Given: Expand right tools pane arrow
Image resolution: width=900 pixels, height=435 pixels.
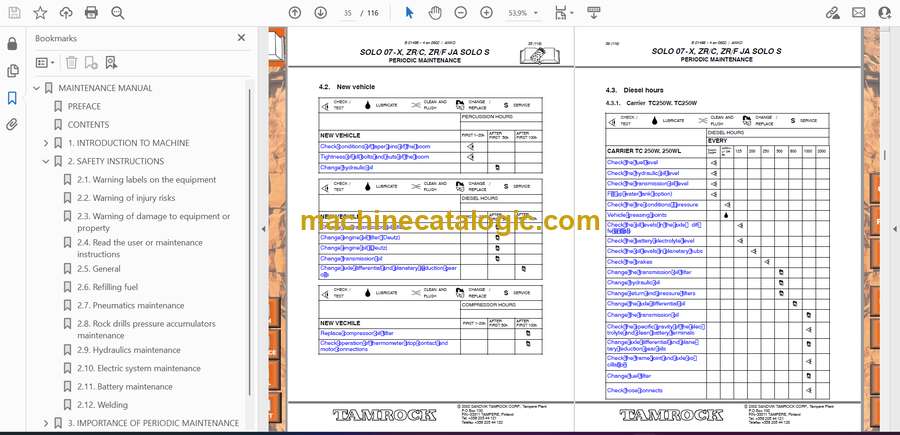Looking at the screenshot, I should (x=894, y=229).
